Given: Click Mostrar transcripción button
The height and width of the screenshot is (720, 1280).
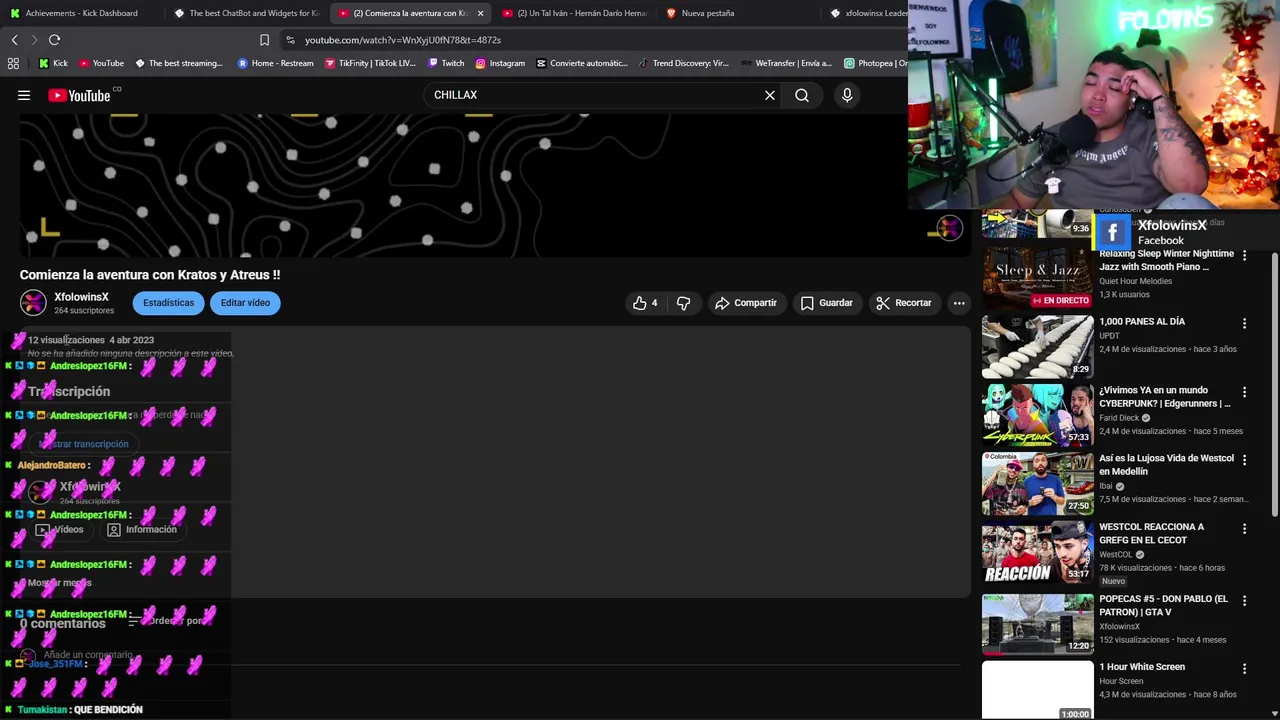Looking at the screenshot, I should 84,444.
